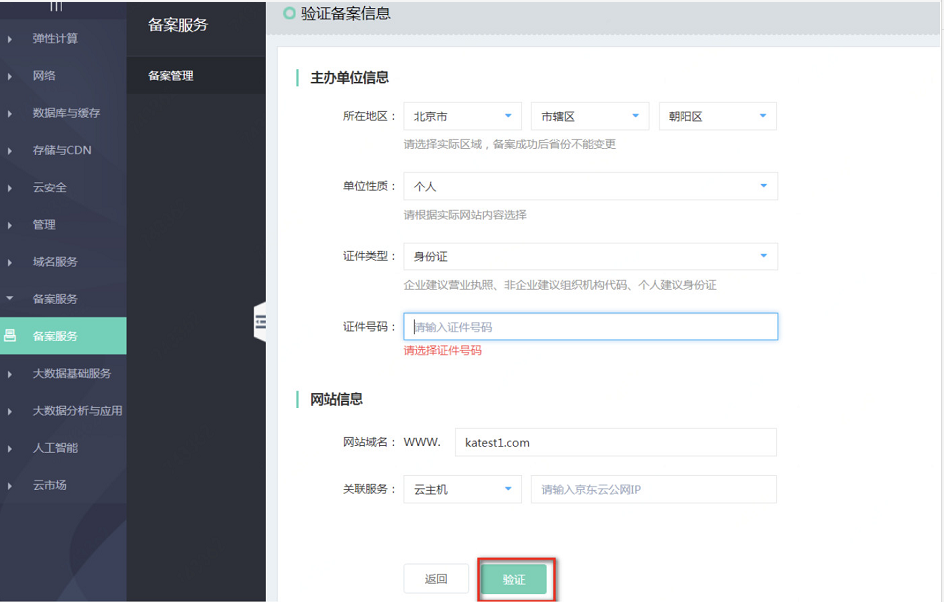Collapse the side panel using handle icon
Viewport: 944px width, 602px height.
[x=260, y=322]
